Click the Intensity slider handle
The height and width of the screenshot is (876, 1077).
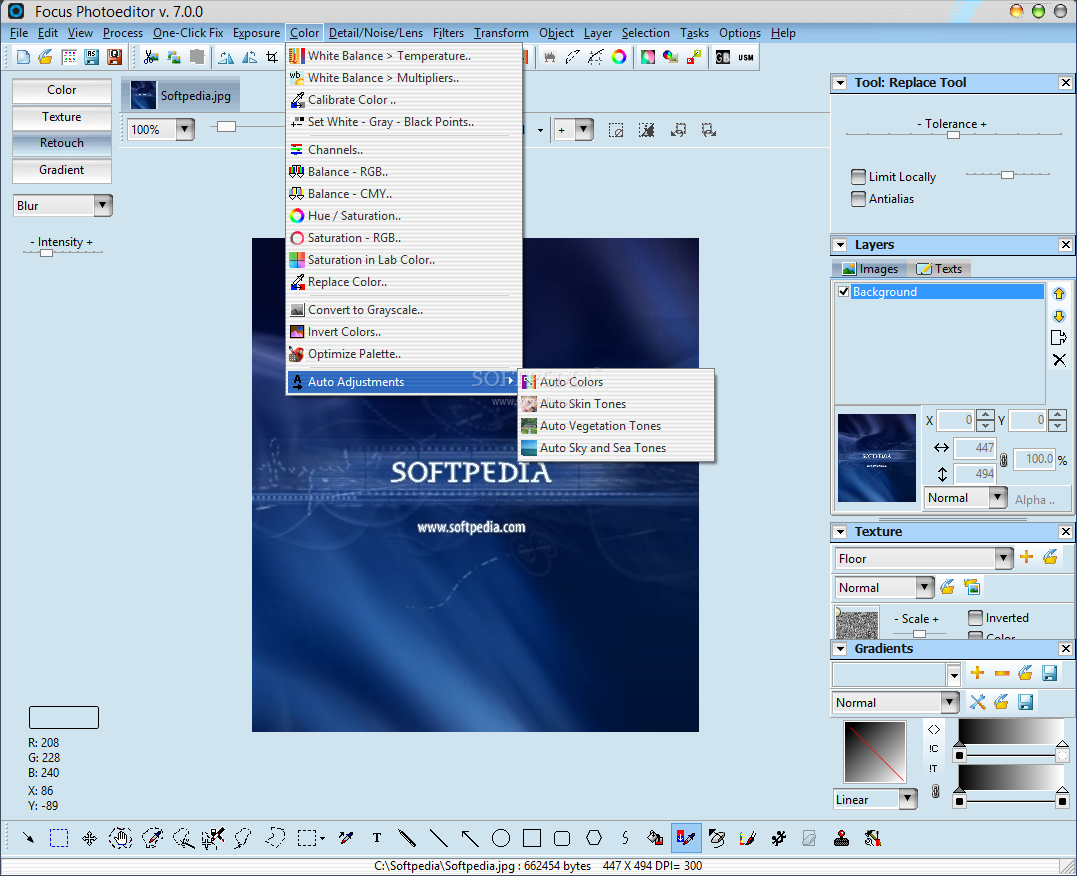[x=46, y=253]
